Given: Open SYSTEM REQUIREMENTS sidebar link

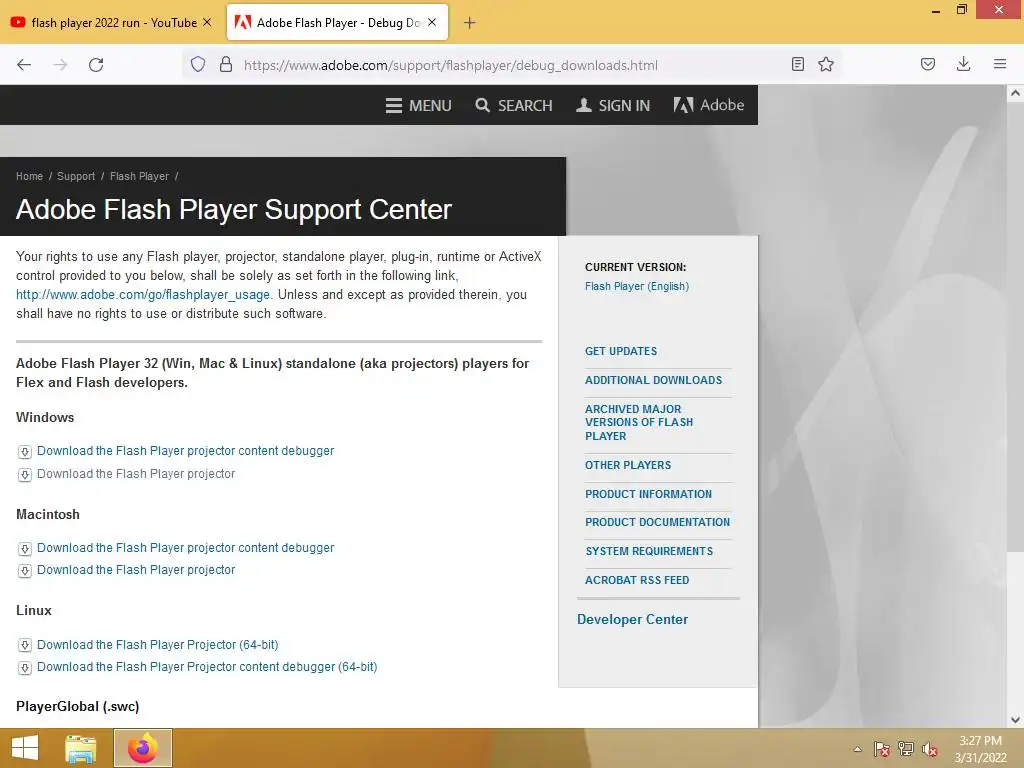Looking at the screenshot, I should [649, 551].
